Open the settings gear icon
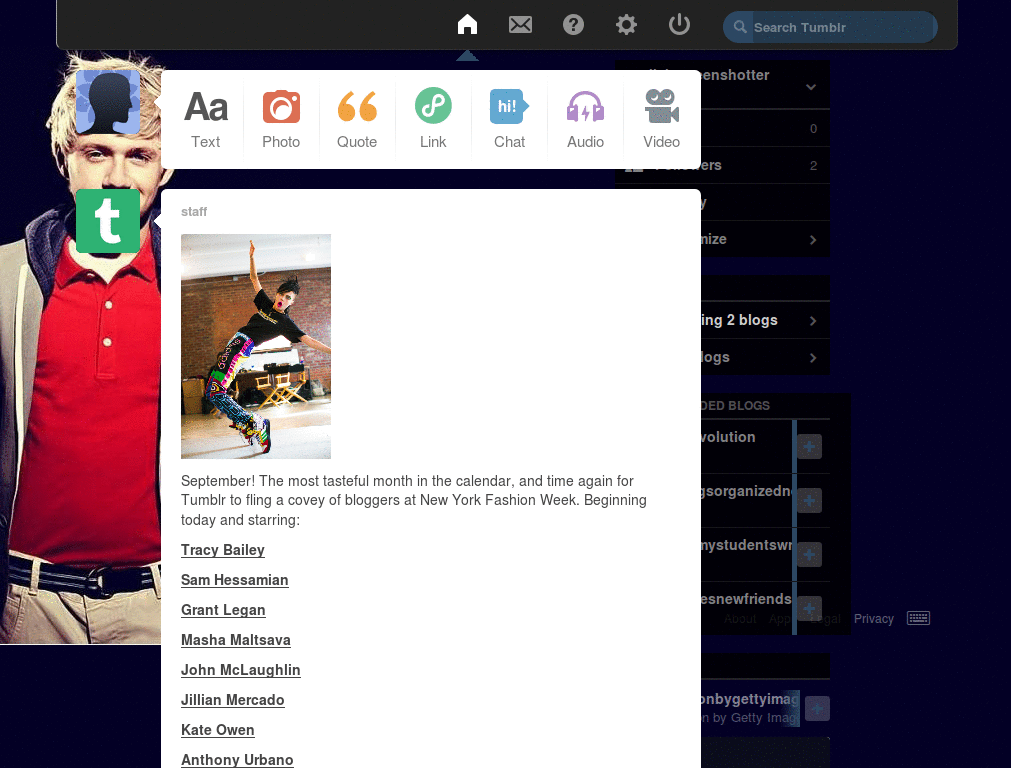The width and height of the screenshot is (1024, 768). tap(626, 25)
